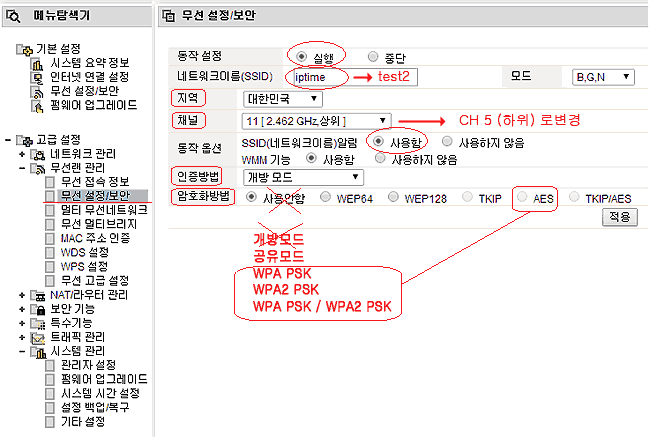This screenshot has width=650, height=437.
Task: Expand the 네트워크 관리 tree node
Action: pyautogui.click(x=22, y=155)
